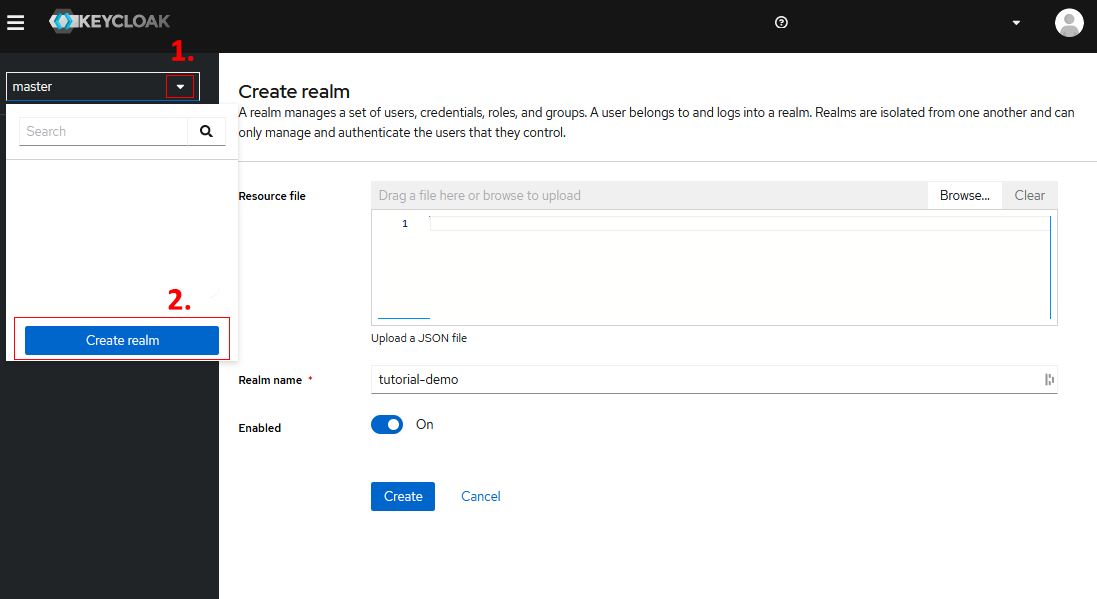Click the Keycloak logo
The height and width of the screenshot is (599, 1097).
(x=109, y=22)
